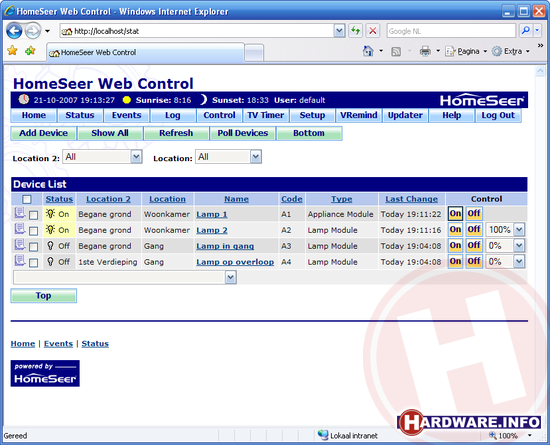
Task: Click the Refresh page button
Action: coord(176,133)
